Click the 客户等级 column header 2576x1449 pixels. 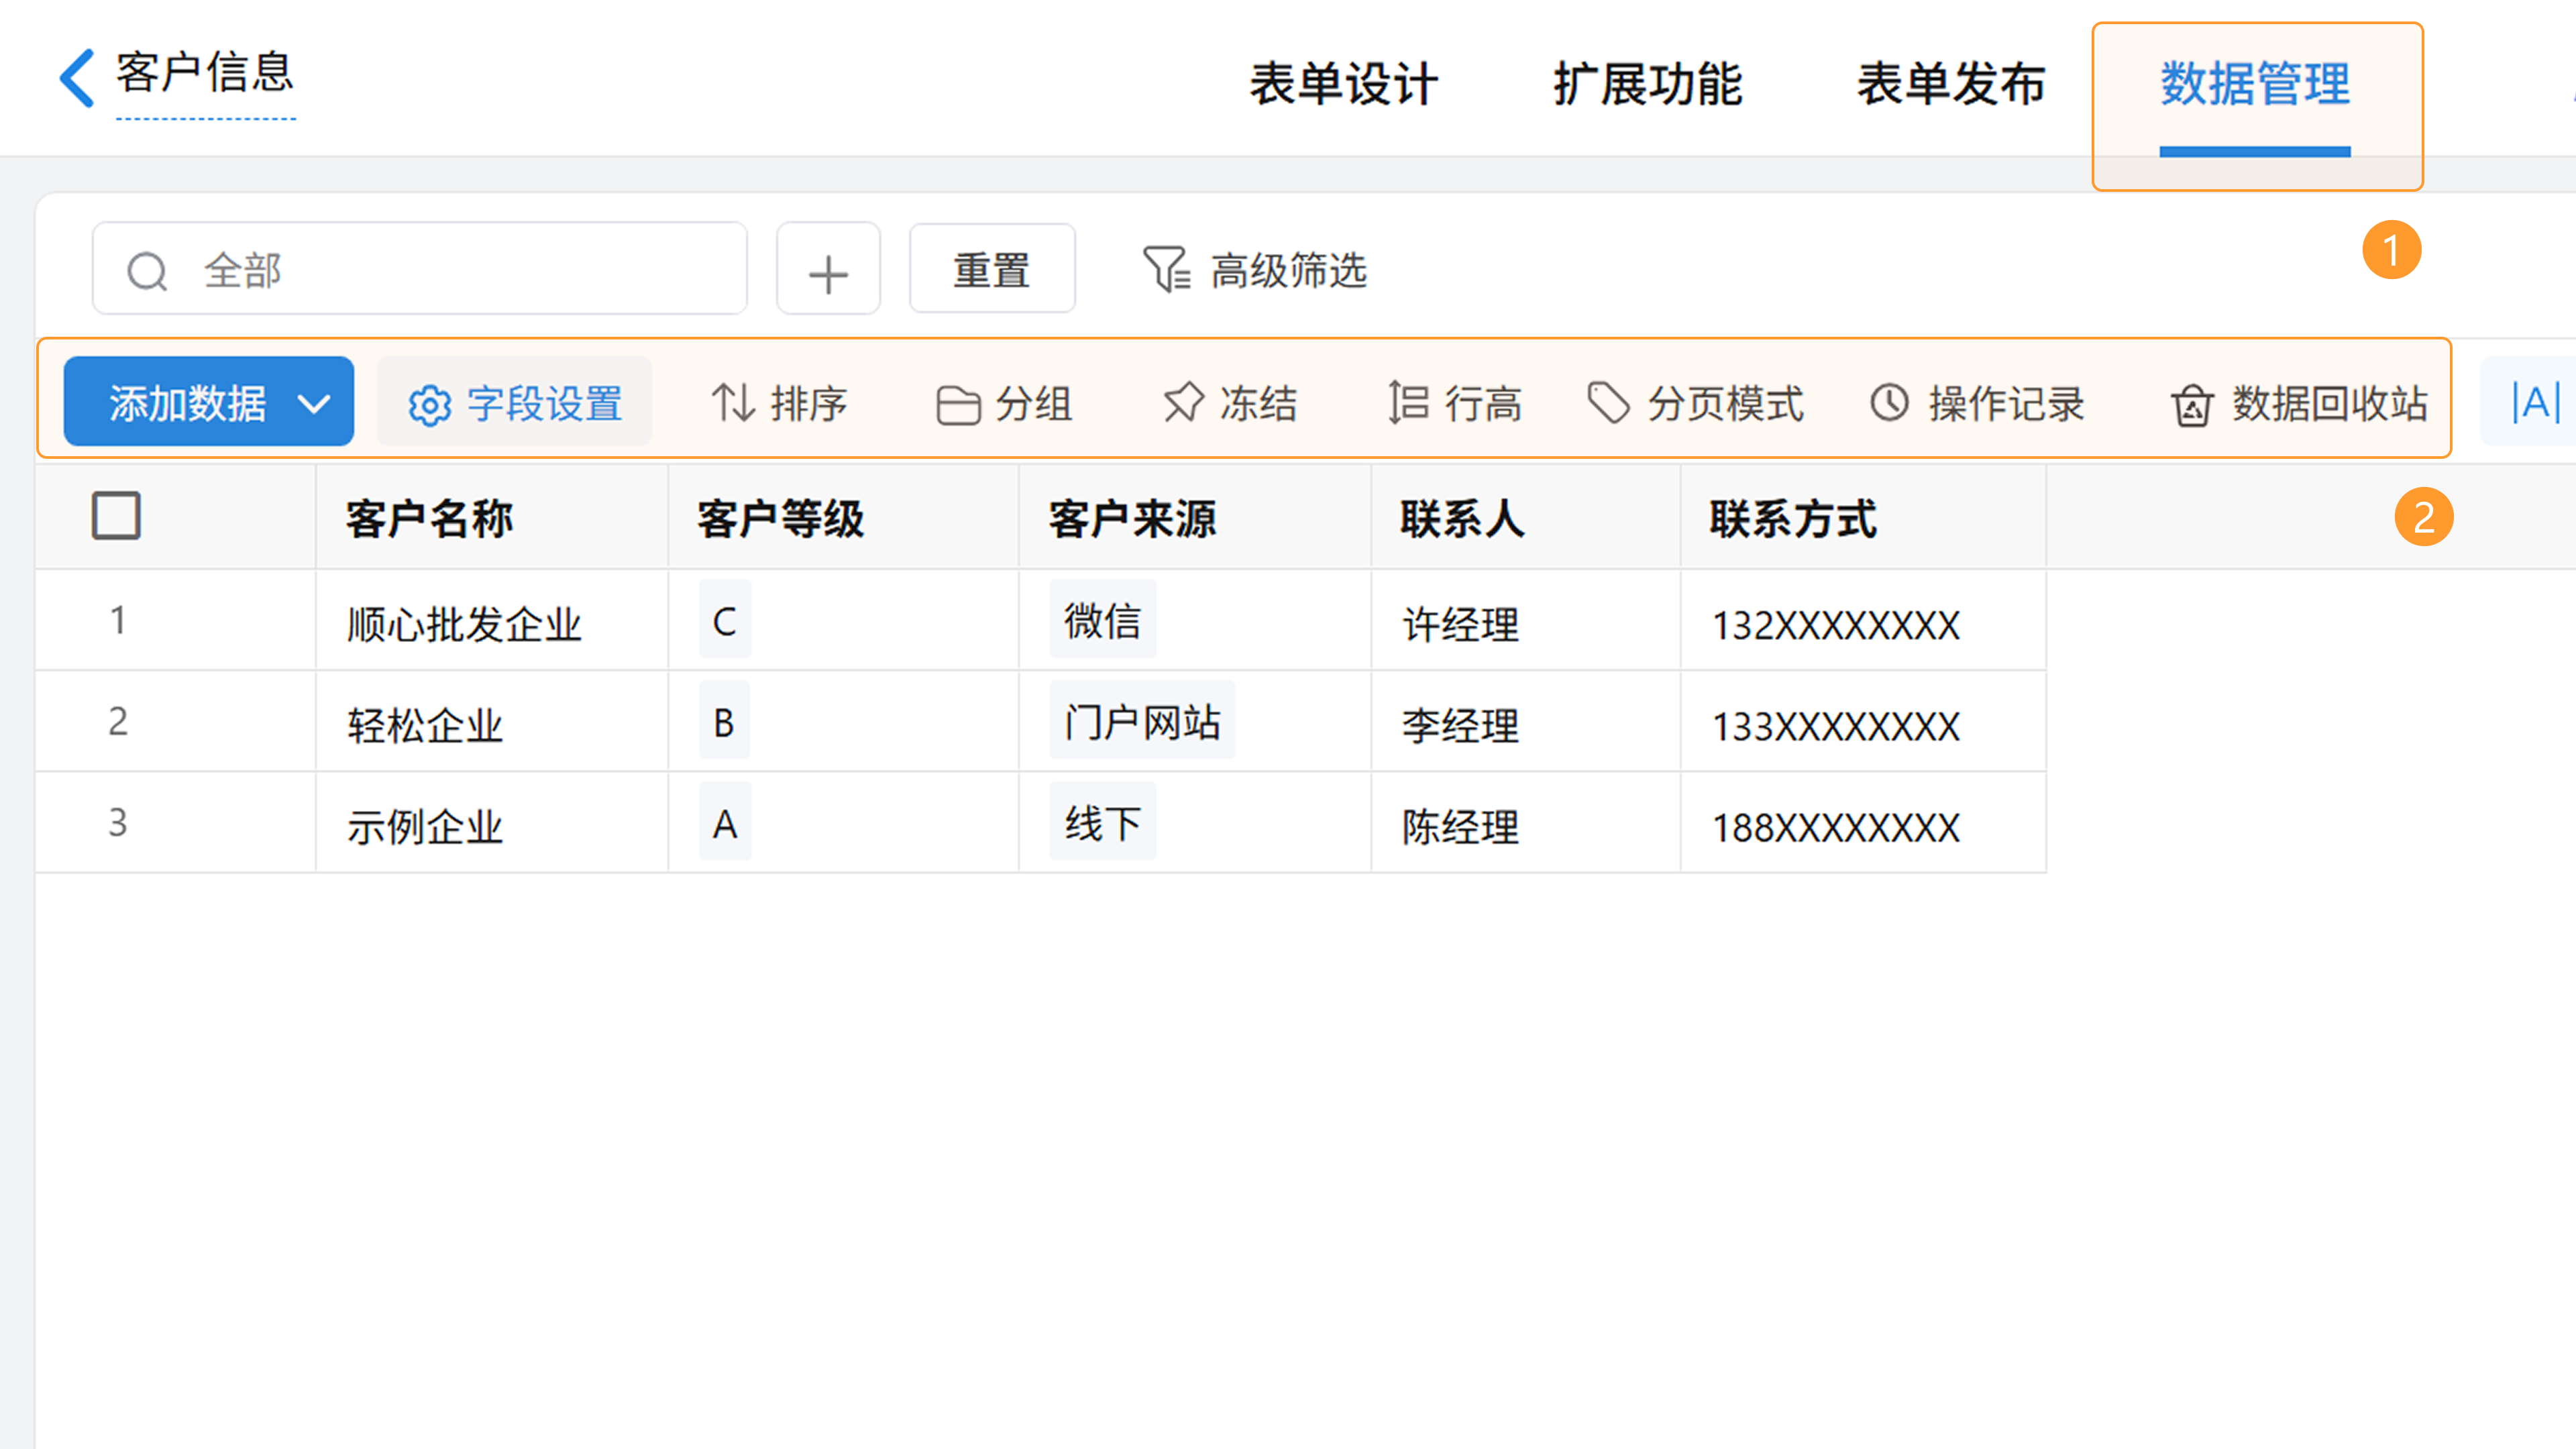point(780,519)
